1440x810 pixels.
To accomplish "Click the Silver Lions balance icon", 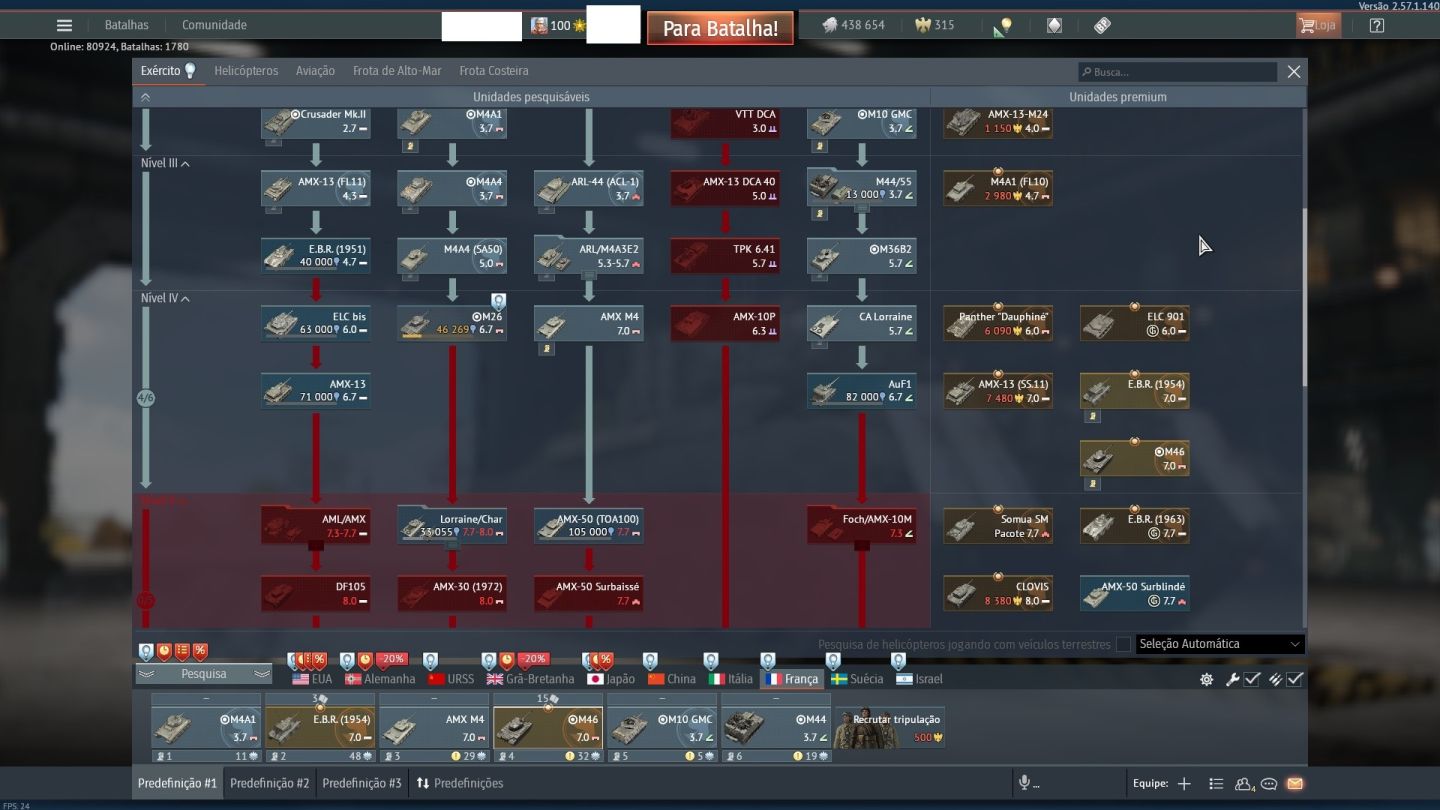I will pos(830,26).
